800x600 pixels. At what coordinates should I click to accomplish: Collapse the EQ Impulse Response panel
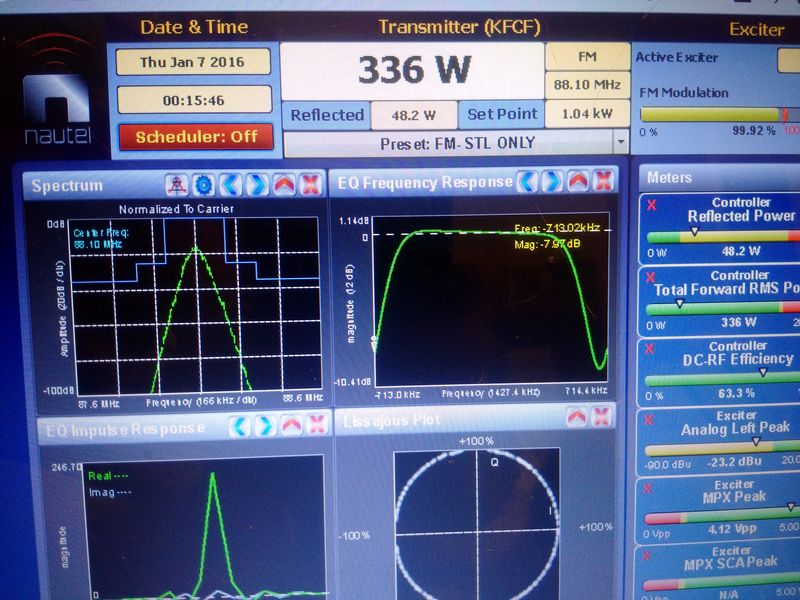[291, 427]
